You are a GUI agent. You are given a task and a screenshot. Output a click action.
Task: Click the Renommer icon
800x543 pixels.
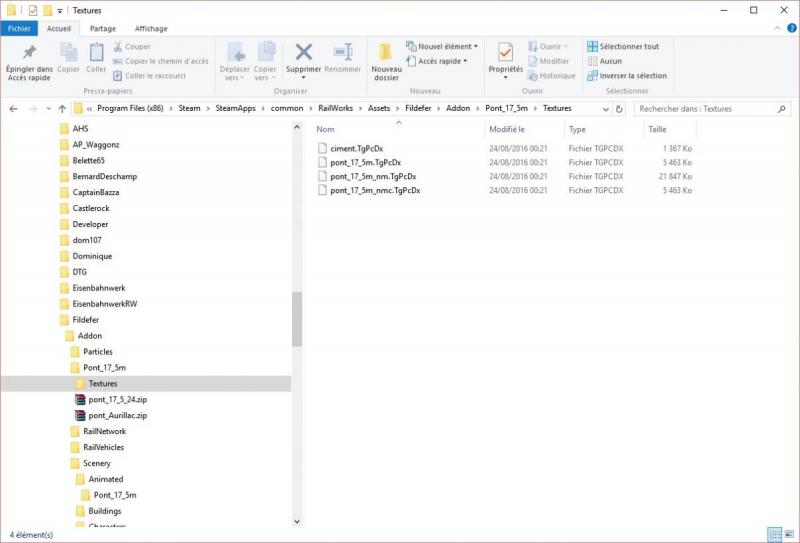point(343,52)
